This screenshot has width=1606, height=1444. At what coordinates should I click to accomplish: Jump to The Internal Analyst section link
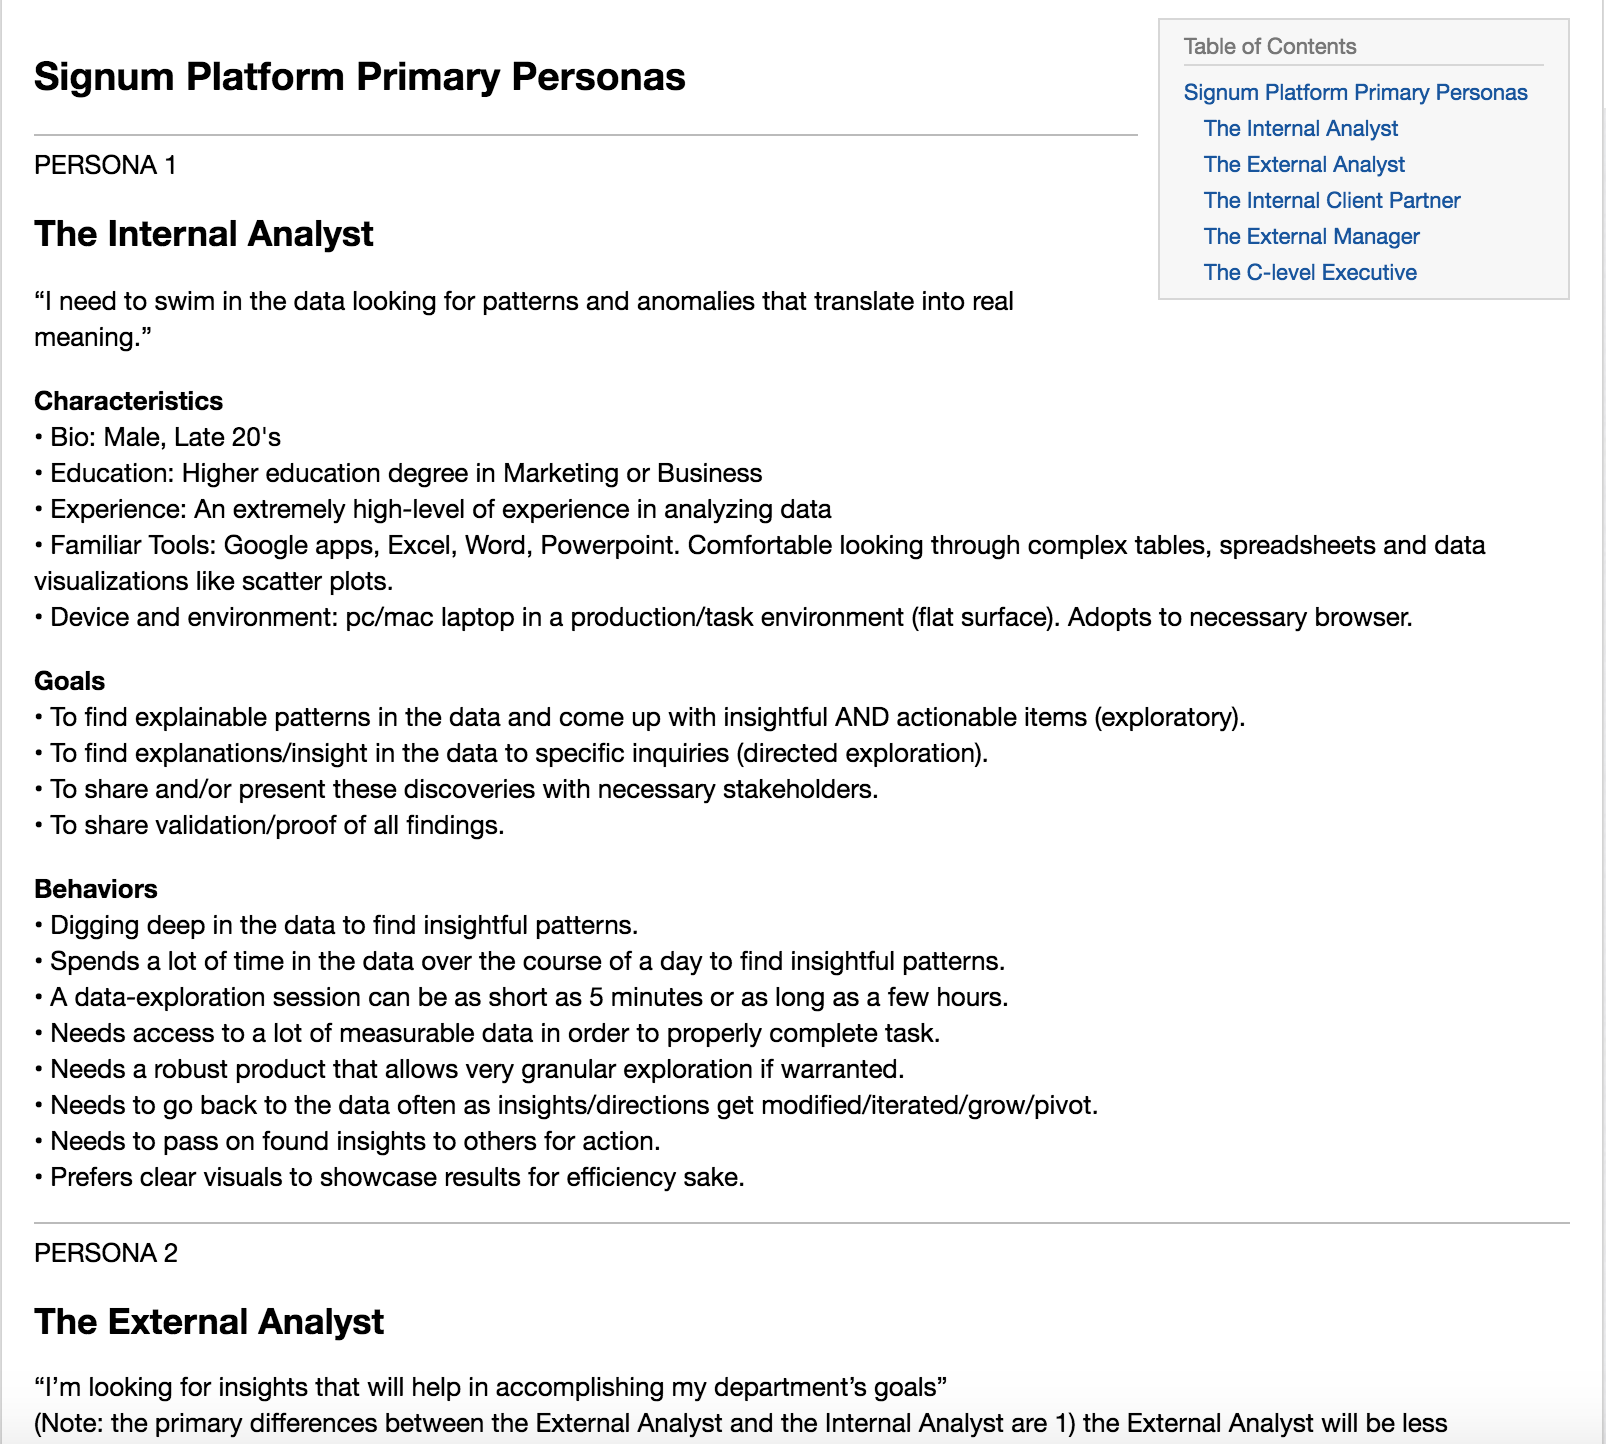pos(1300,128)
